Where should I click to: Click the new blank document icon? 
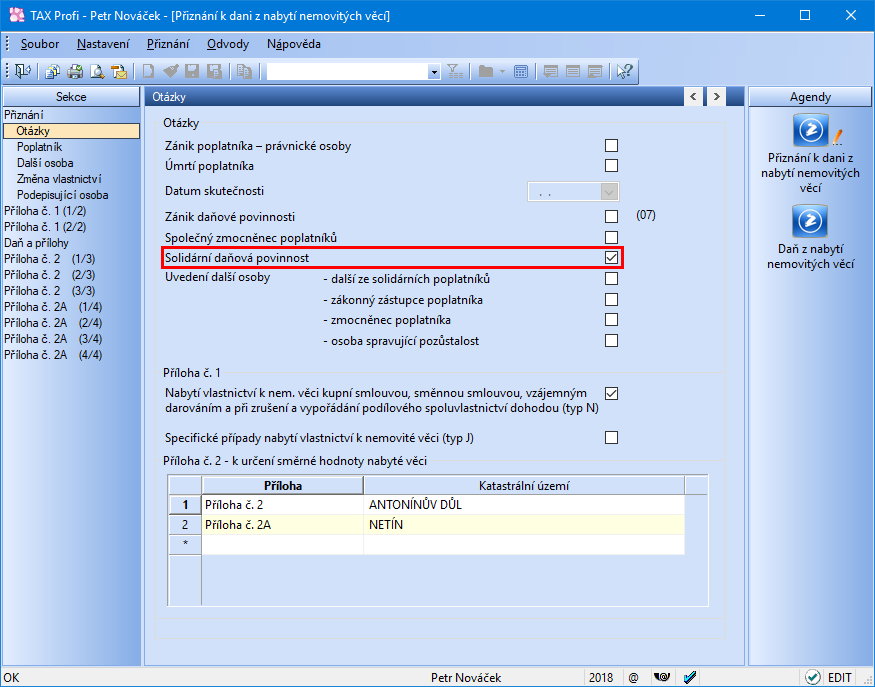tap(148, 71)
